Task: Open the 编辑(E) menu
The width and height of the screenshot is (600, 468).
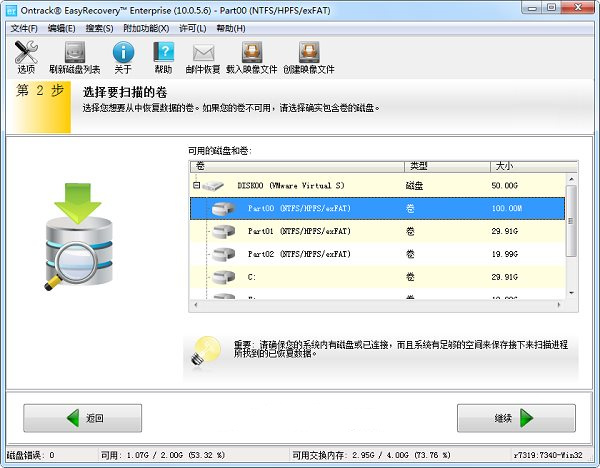Action: [x=62, y=29]
